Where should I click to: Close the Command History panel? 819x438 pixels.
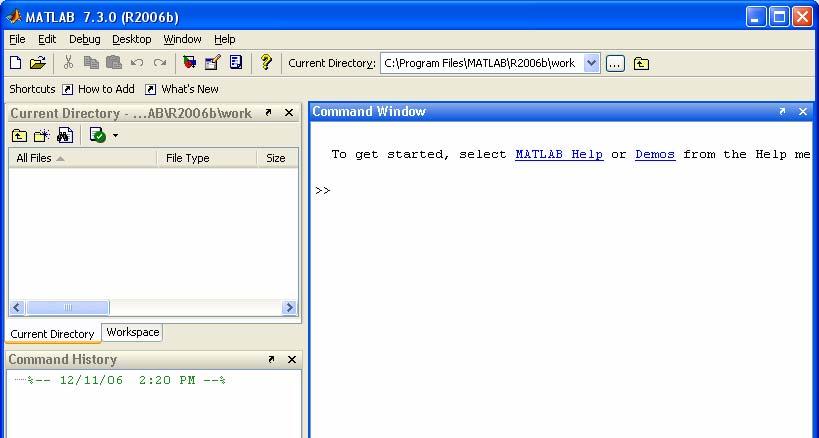click(292, 359)
